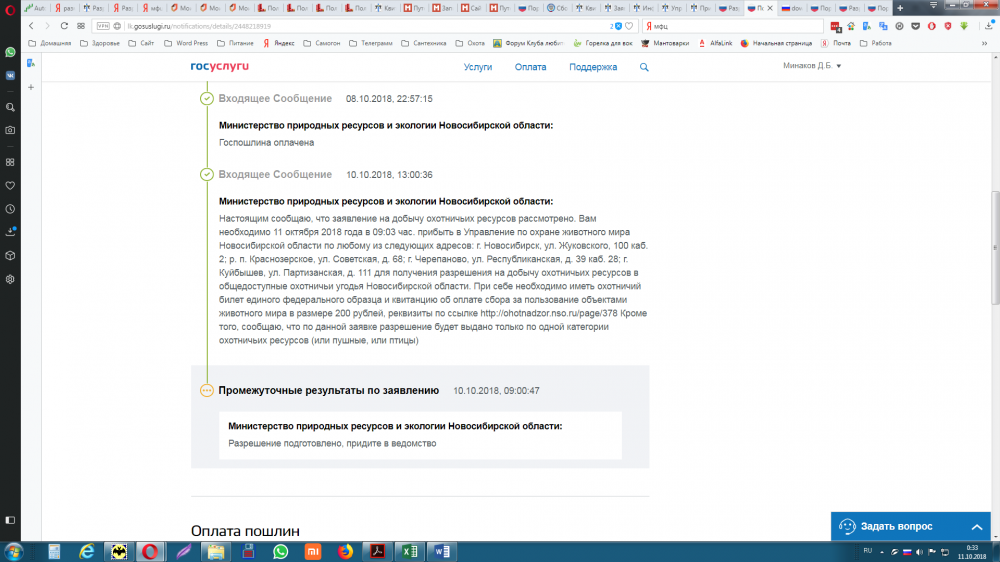Open VK messenger in the Opera sidebar
Screen dimensions: 1000x562
point(10,74)
